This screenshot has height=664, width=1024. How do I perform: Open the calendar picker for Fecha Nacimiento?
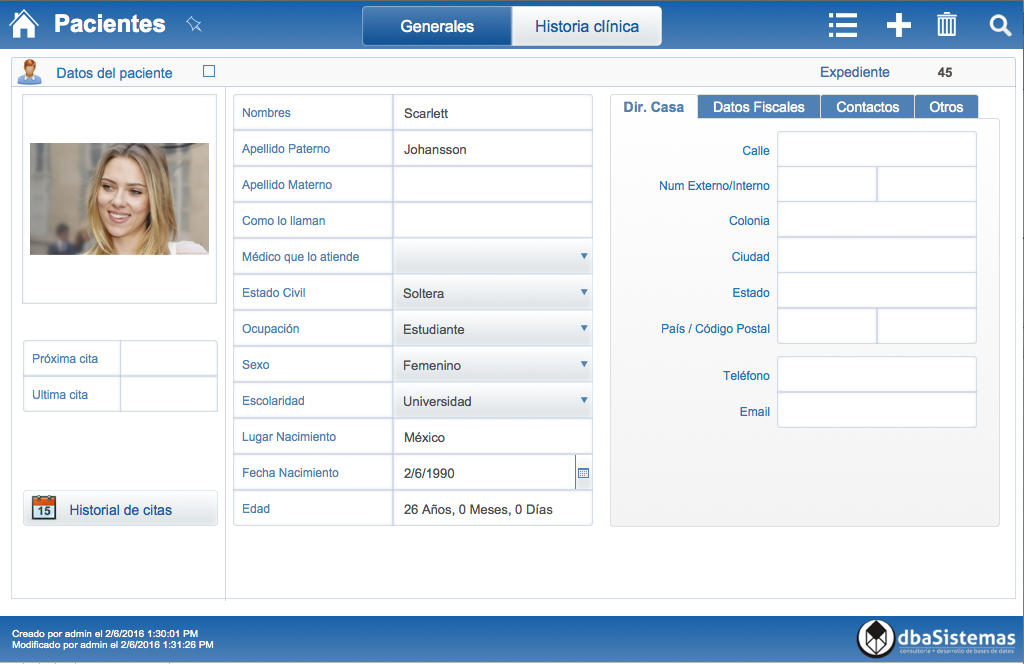584,473
